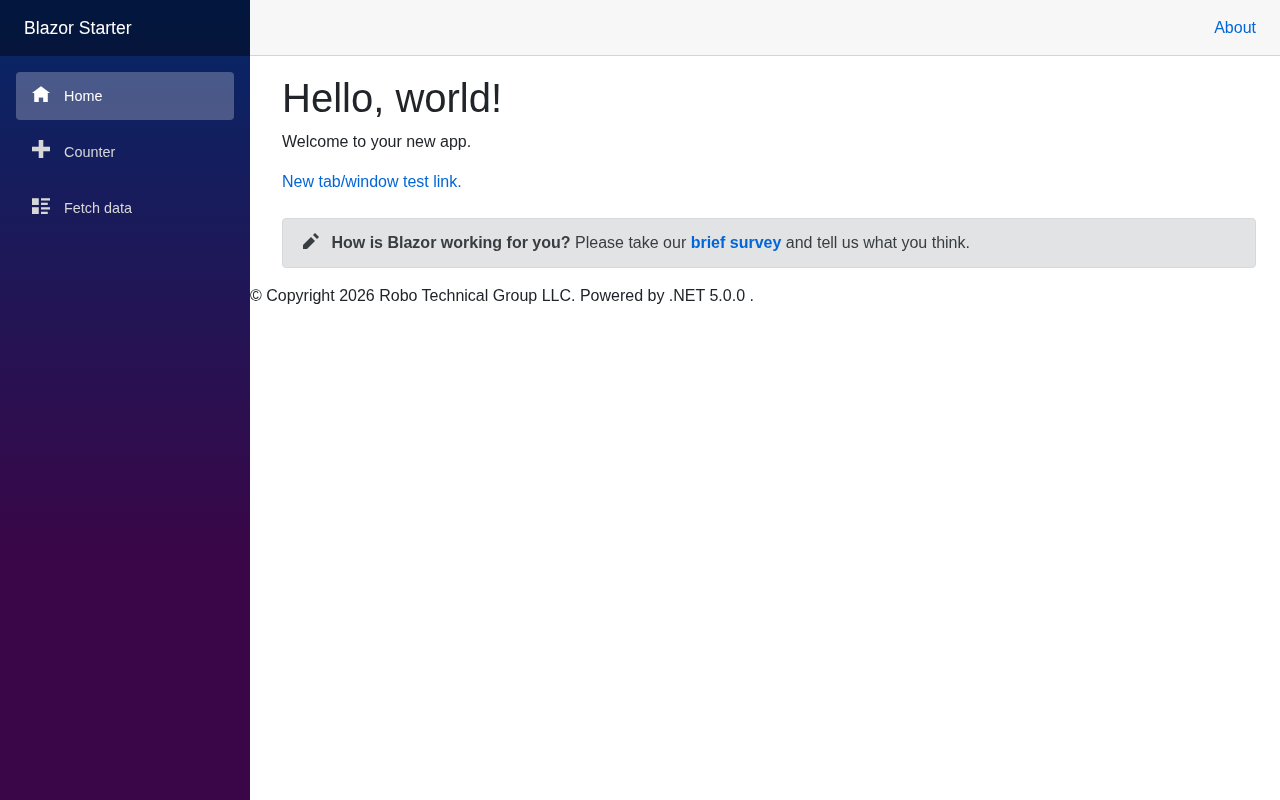Click the Home house icon

tap(41, 95)
